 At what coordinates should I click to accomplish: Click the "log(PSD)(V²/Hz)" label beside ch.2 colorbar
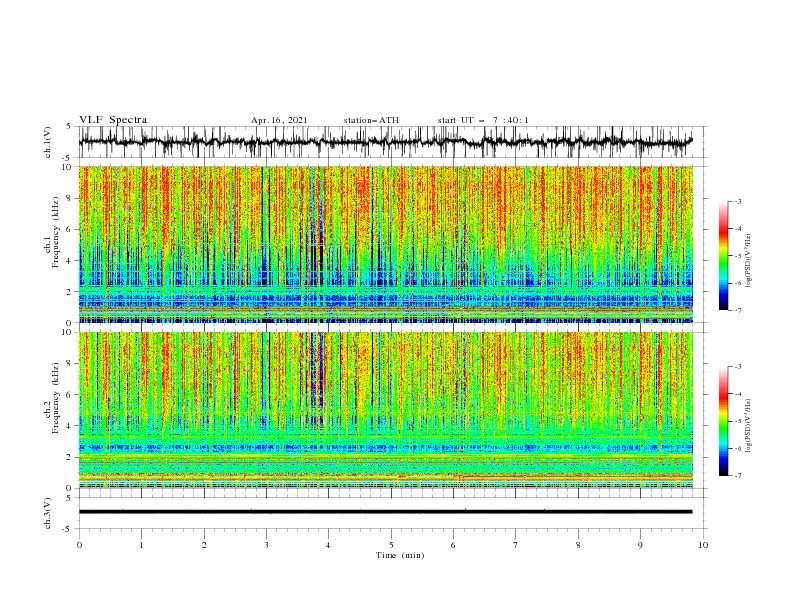click(x=750, y=425)
